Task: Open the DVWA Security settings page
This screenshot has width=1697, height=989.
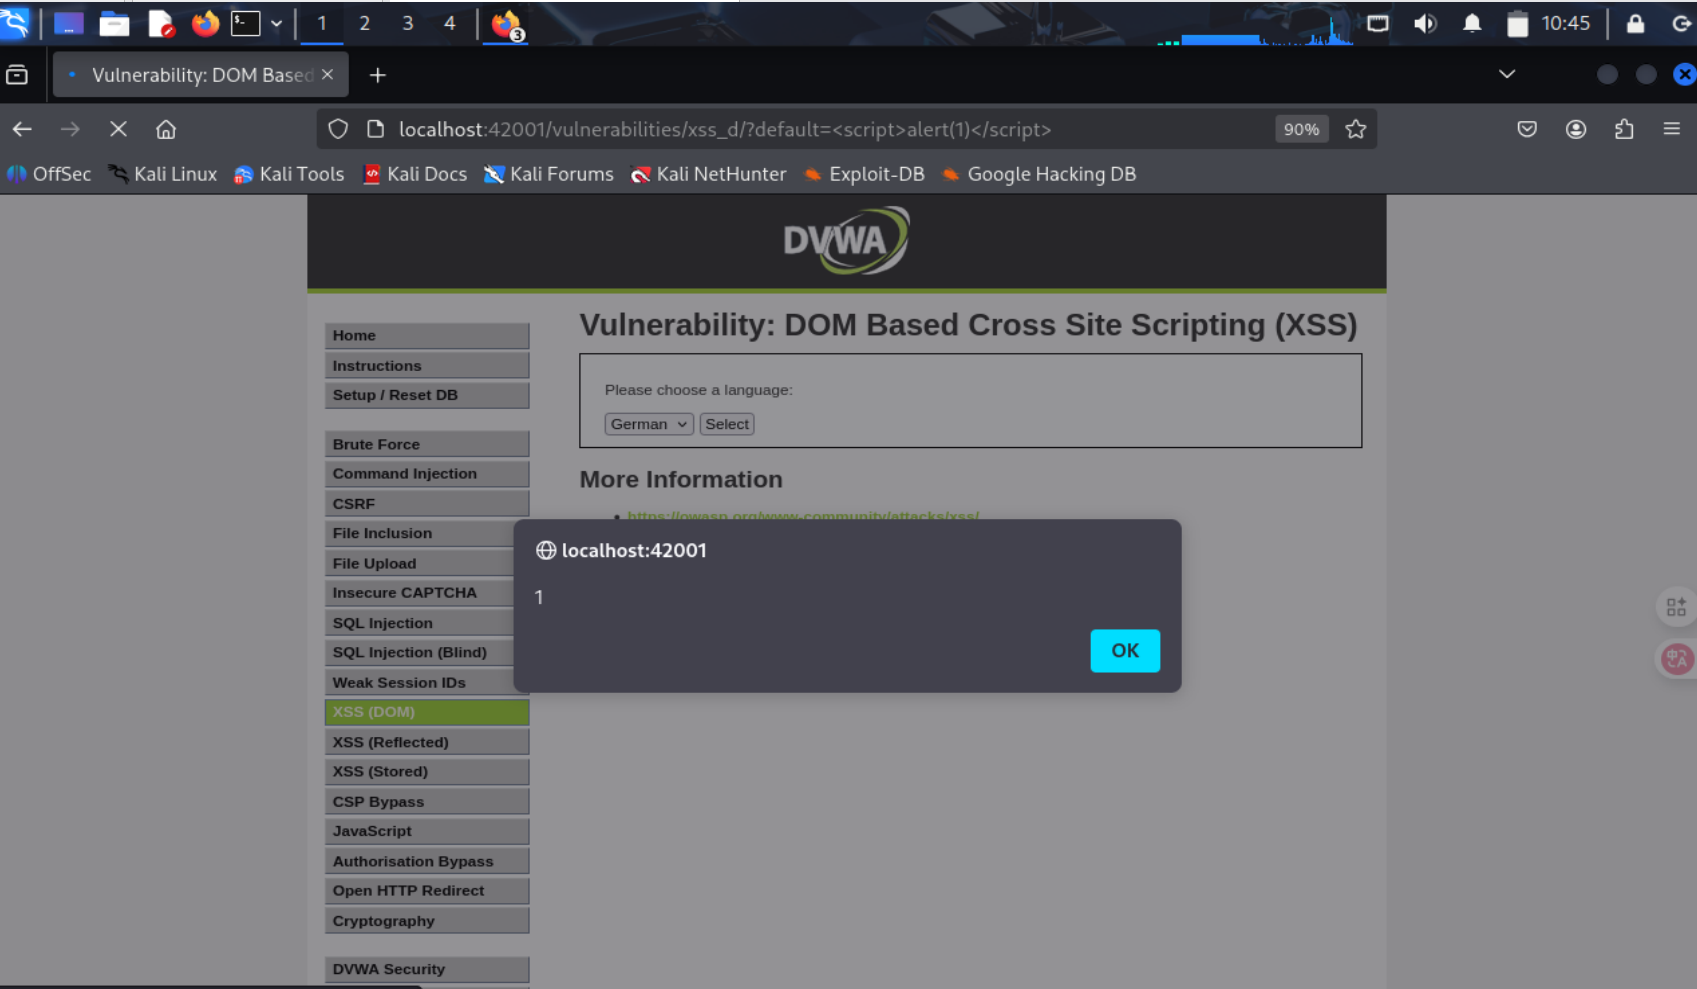Action: (x=427, y=969)
